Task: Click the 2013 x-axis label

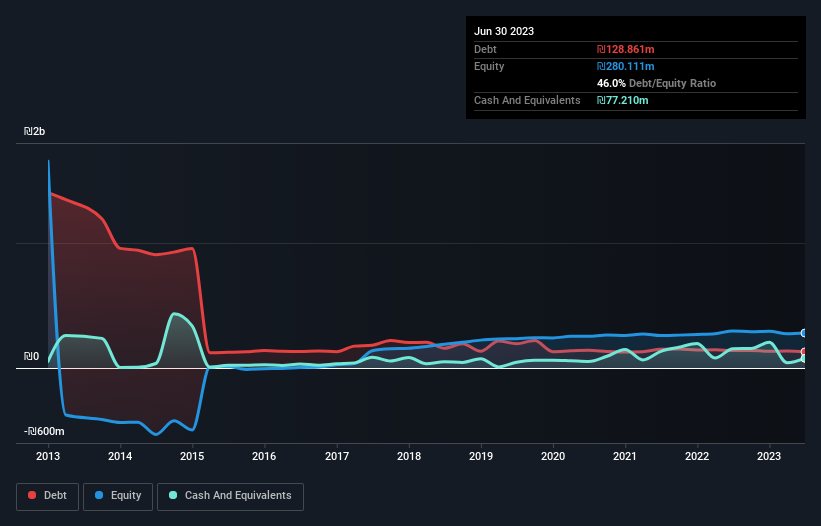Action: [48, 456]
